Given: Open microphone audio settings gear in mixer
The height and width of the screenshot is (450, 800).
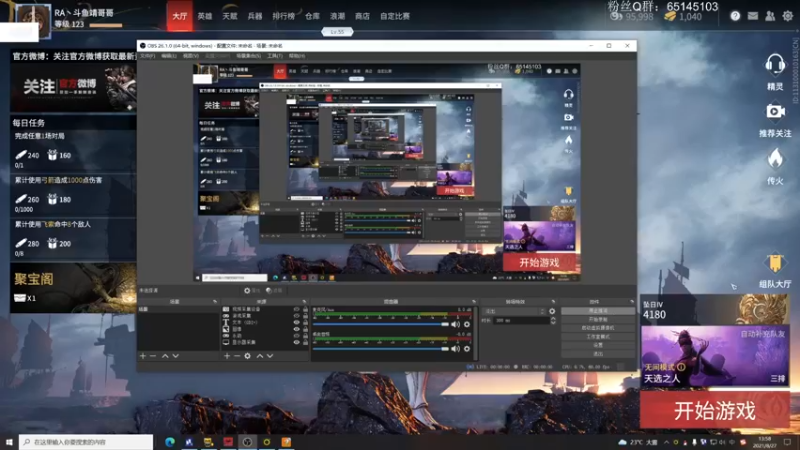Looking at the screenshot, I should coord(467,324).
